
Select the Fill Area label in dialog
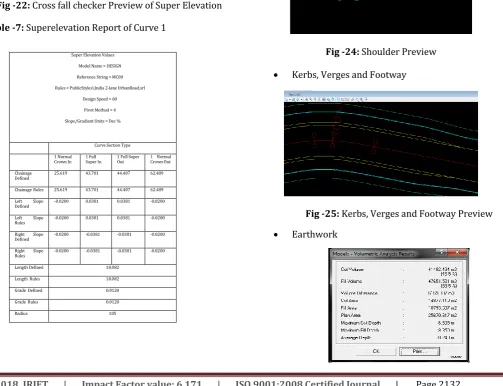[x=349, y=308]
